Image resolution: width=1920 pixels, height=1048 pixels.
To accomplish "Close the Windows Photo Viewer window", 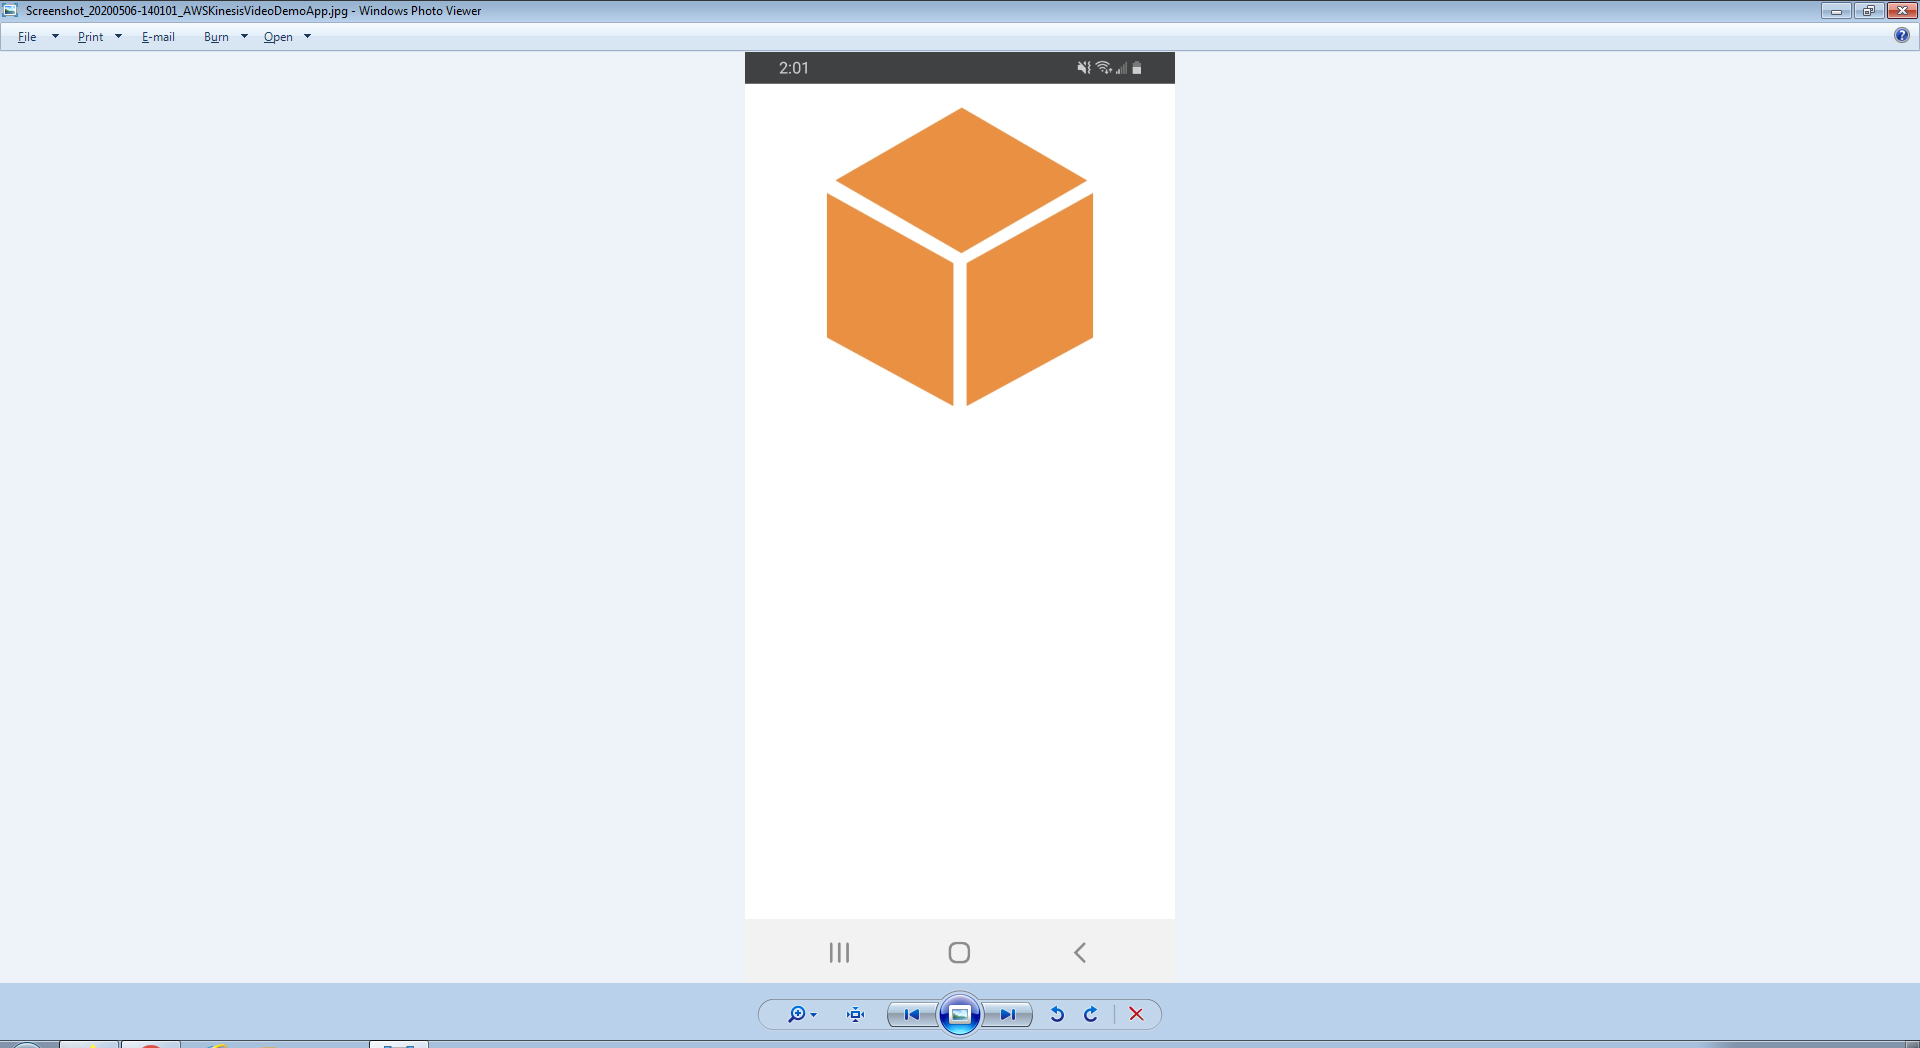I will (1901, 11).
